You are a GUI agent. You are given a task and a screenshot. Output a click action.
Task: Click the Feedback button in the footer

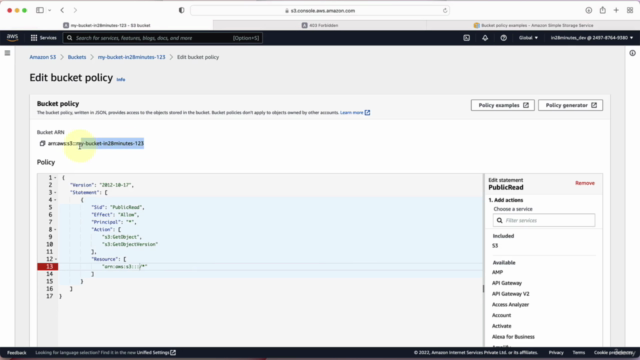[x=17, y=353]
